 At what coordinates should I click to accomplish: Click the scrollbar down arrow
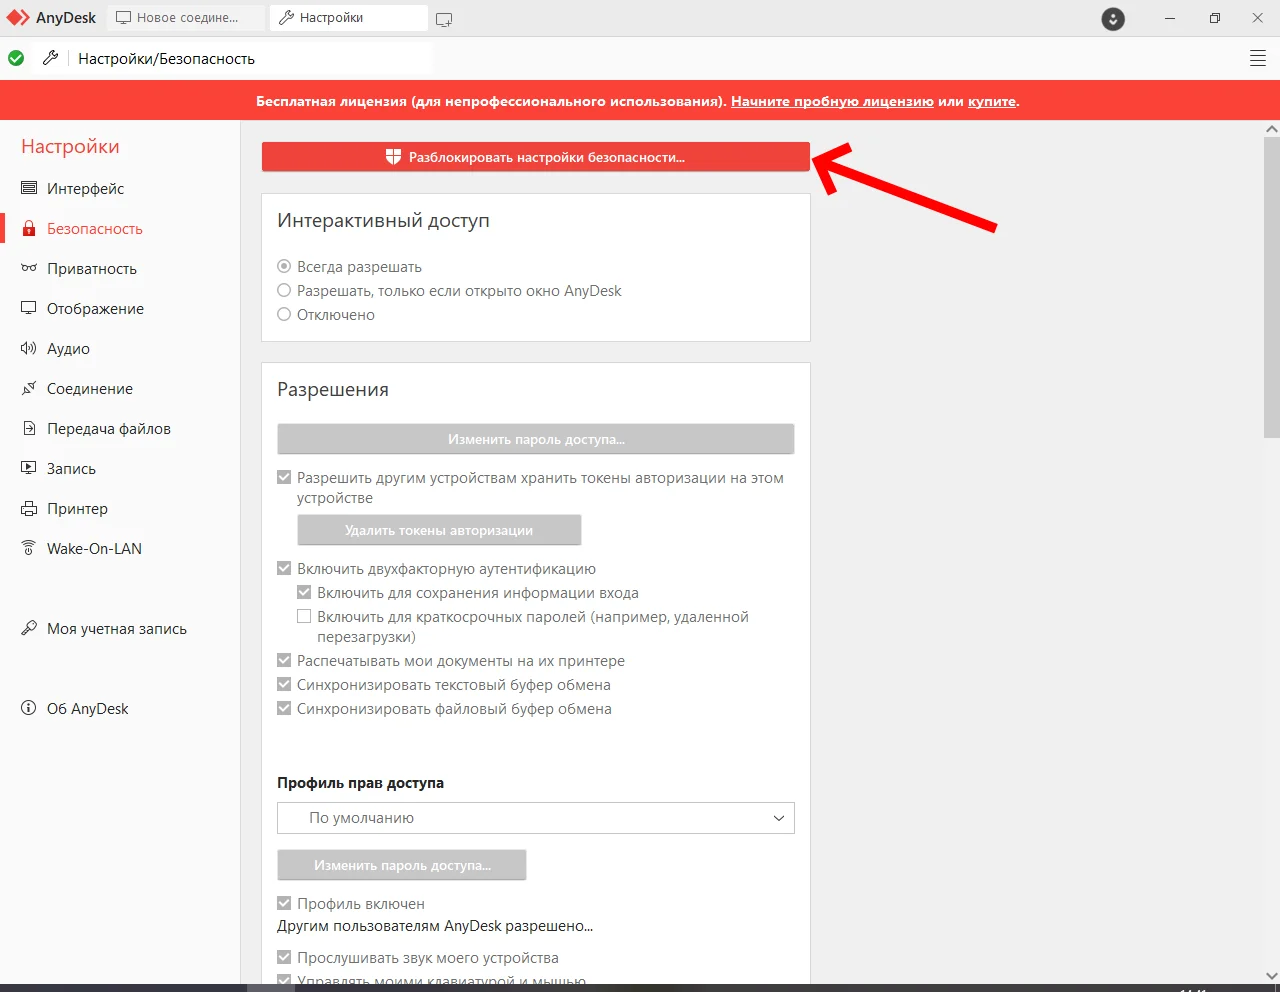pyautogui.click(x=1272, y=976)
